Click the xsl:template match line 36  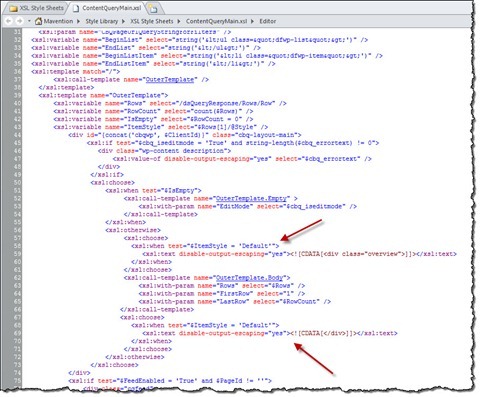(76, 71)
